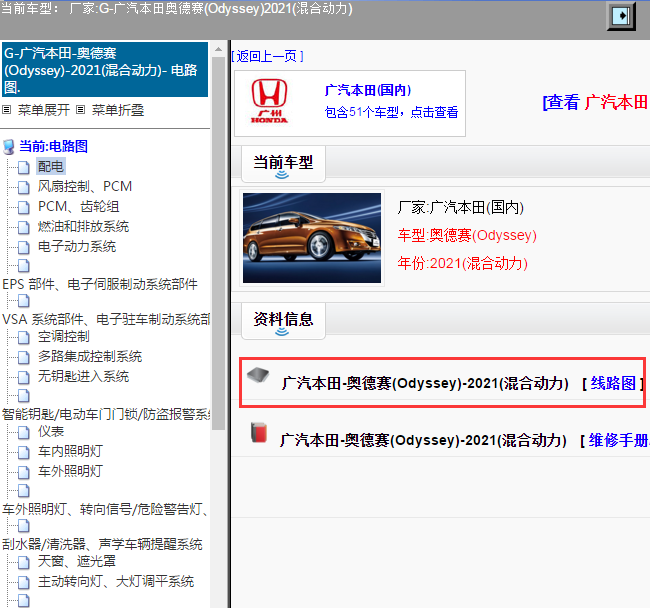Open 天窗、遮光罩 in the tree

click(77, 562)
